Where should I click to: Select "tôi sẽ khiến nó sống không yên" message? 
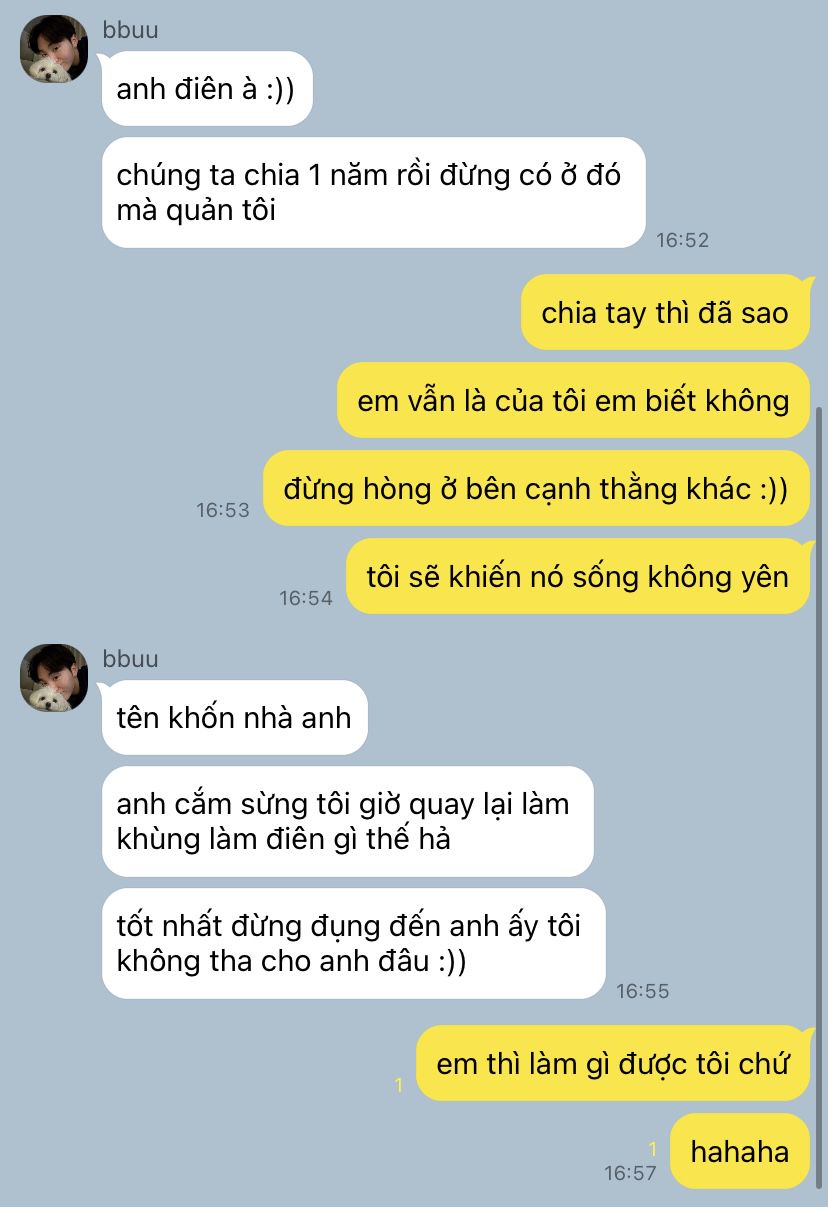click(578, 576)
